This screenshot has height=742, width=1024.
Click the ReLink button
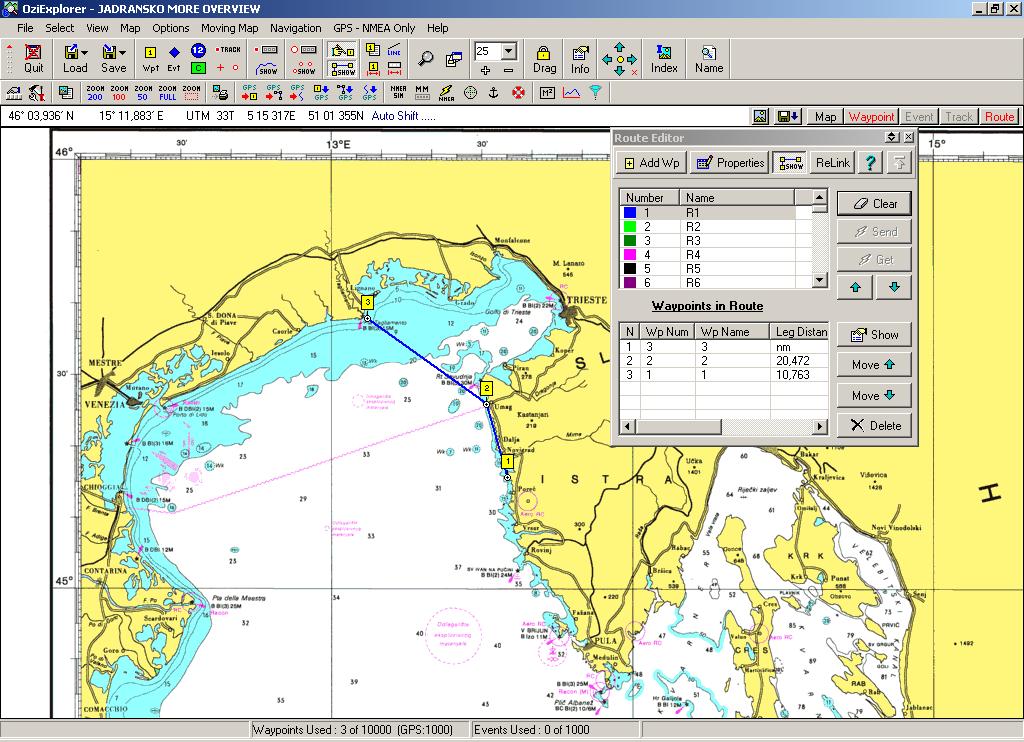pyautogui.click(x=833, y=163)
